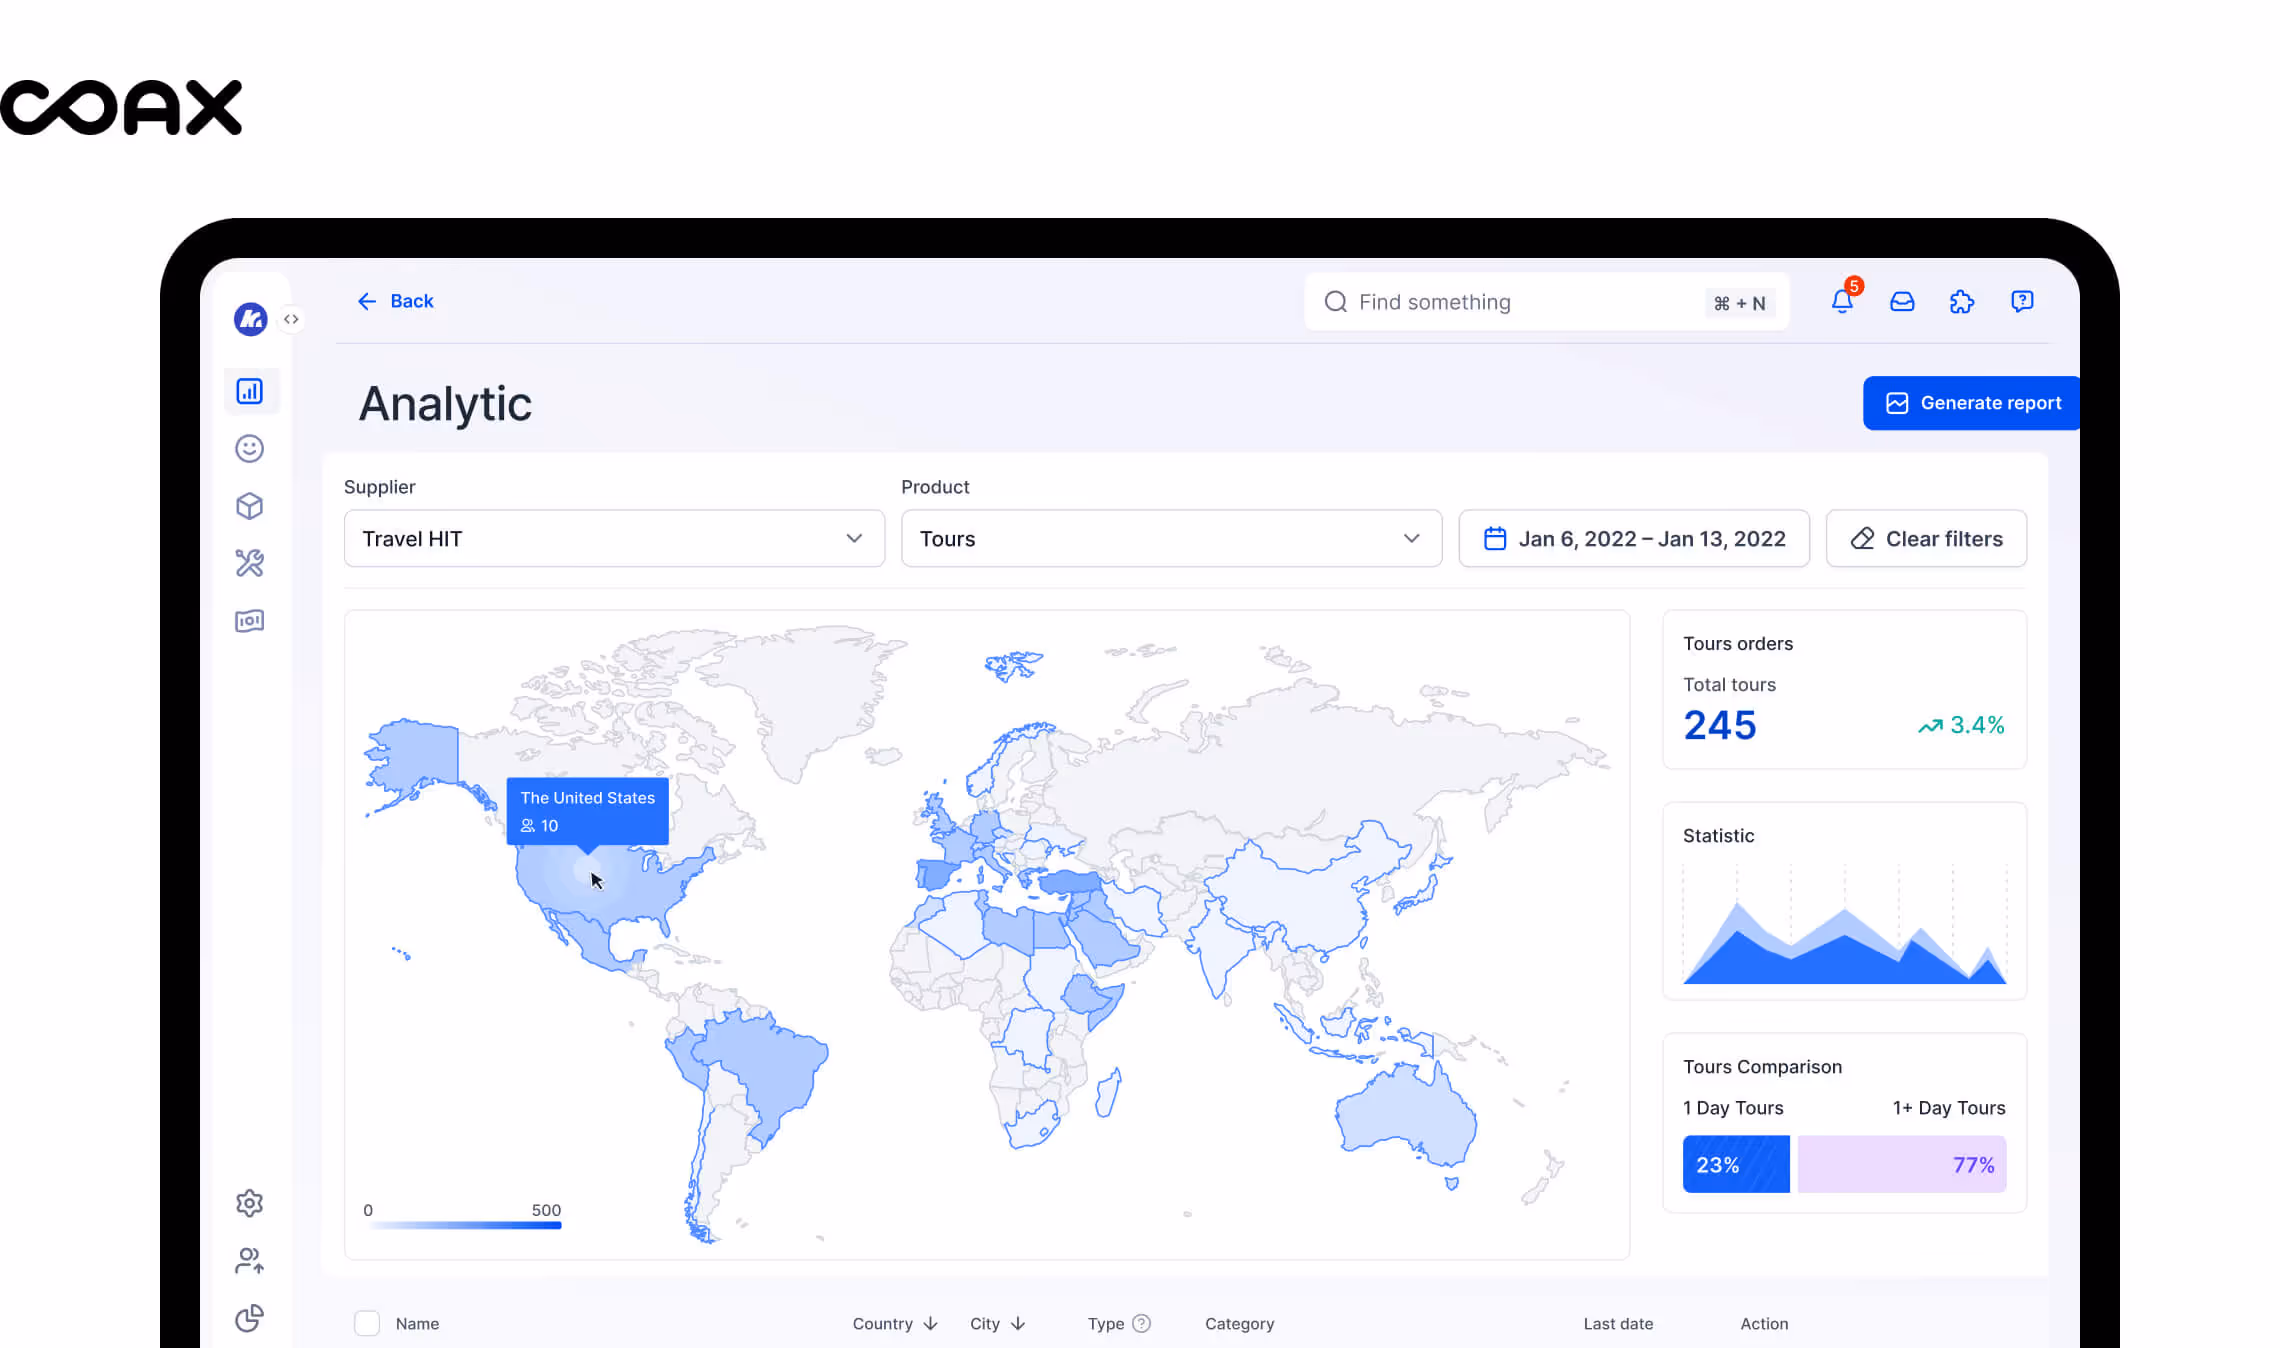Click the Generate report button
Screen dimensions: 2280x1348
(1972, 403)
